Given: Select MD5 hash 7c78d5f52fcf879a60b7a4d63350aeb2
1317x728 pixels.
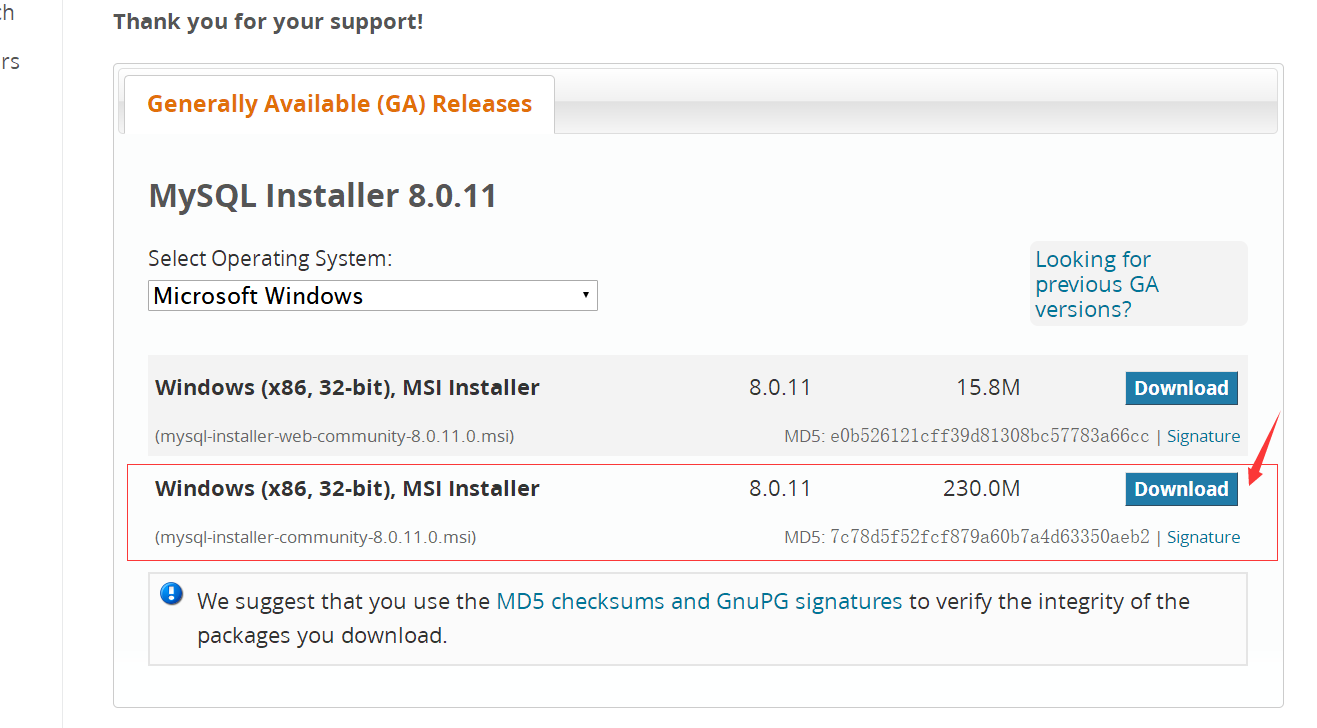Looking at the screenshot, I should 990,537.
